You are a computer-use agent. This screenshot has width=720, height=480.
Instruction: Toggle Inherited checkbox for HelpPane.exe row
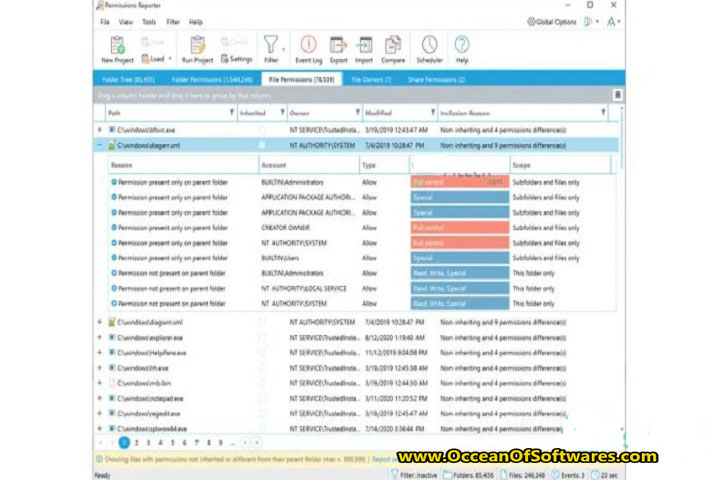click(x=262, y=353)
